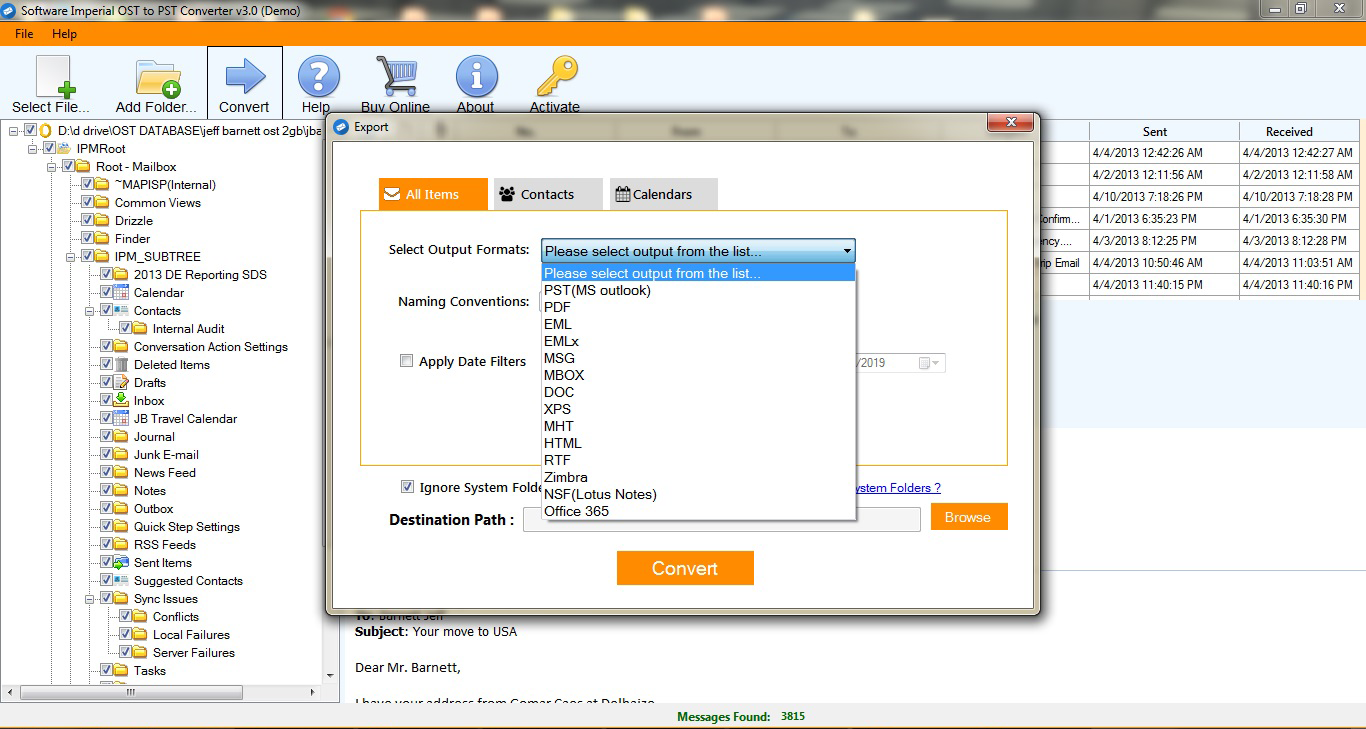Open the Help menu
Viewport: 1366px width, 729px height.
pos(64,33)
